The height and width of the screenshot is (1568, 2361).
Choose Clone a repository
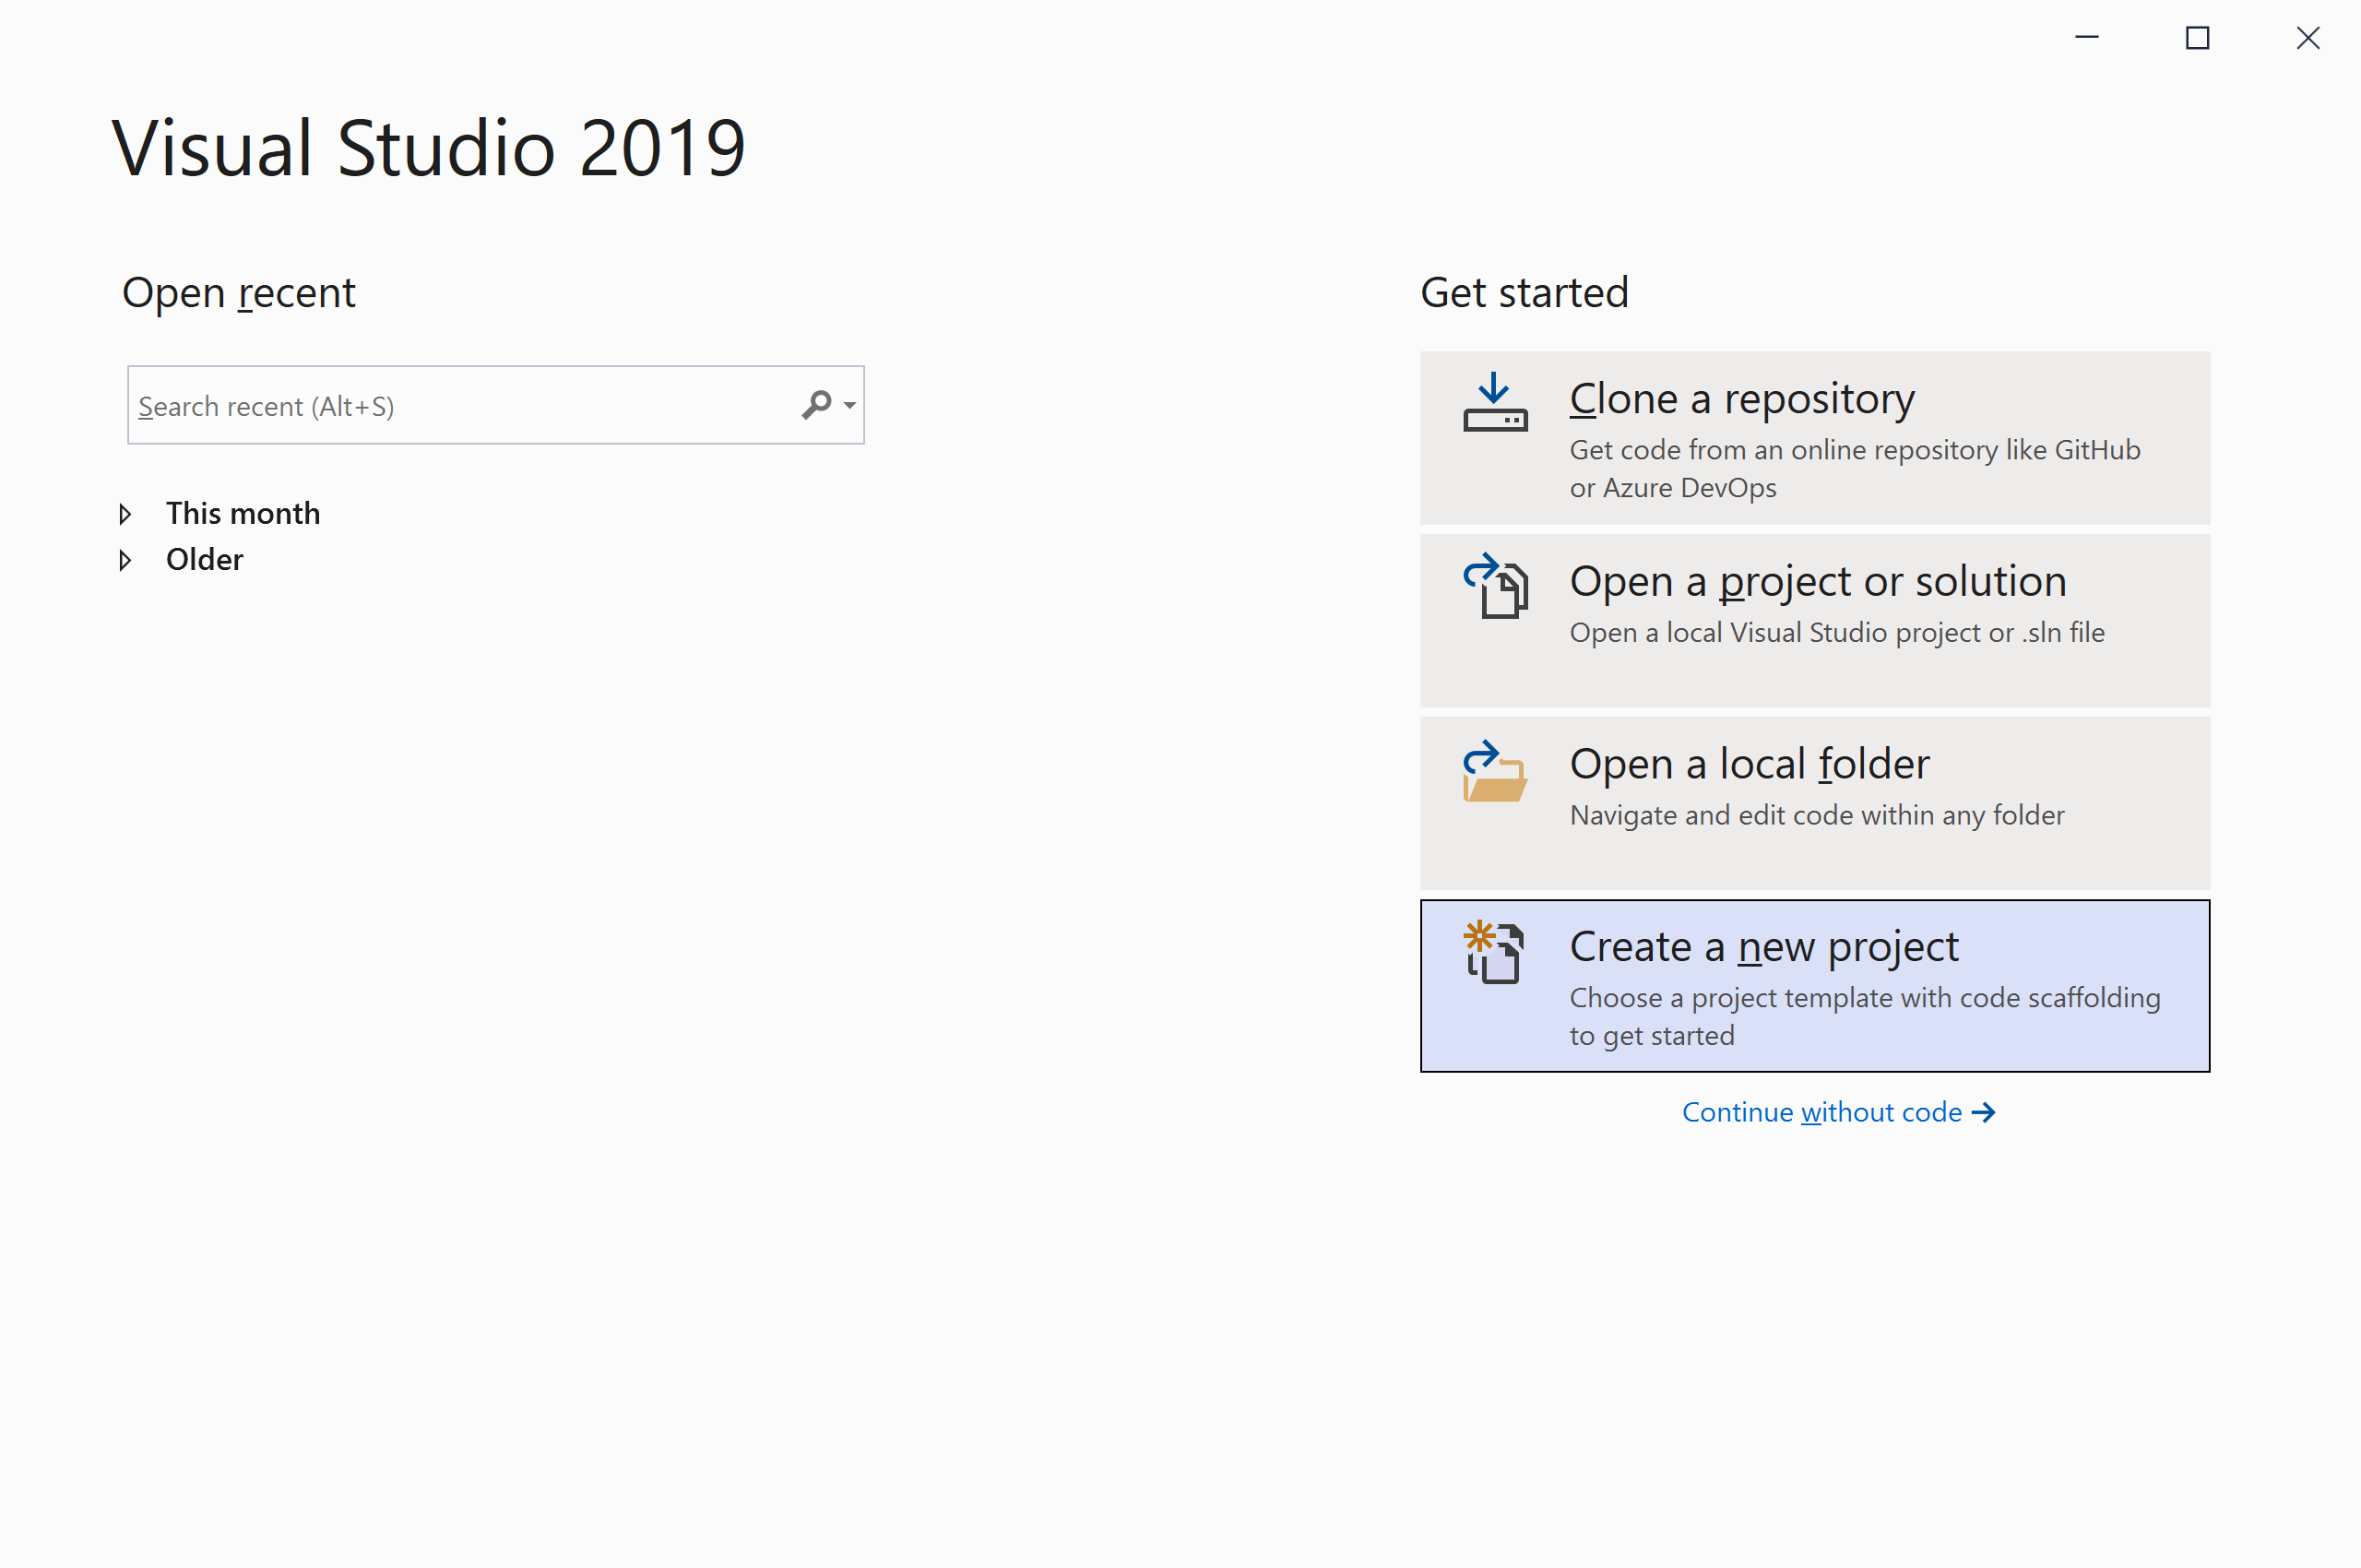pos(1814,438)
